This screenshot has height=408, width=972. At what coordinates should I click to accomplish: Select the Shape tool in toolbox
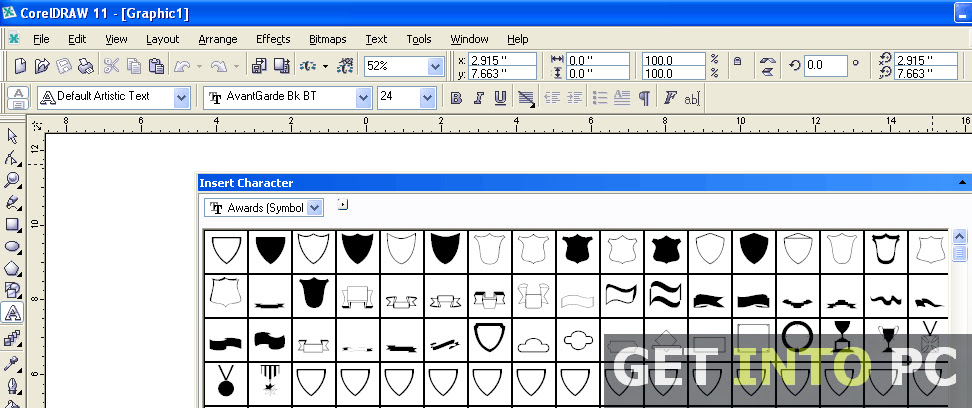[12, 159]
